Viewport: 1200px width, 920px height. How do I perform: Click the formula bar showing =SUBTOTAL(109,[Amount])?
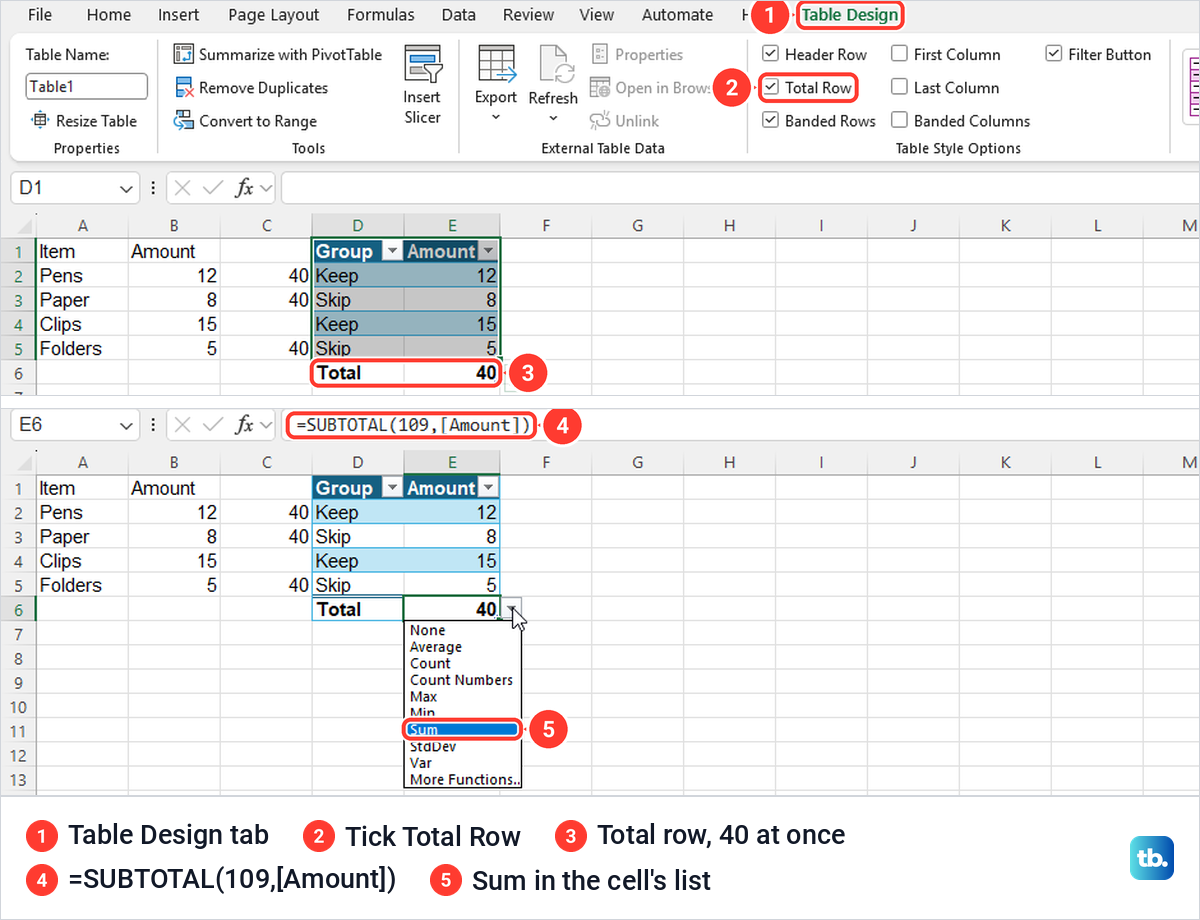(740, 425)
